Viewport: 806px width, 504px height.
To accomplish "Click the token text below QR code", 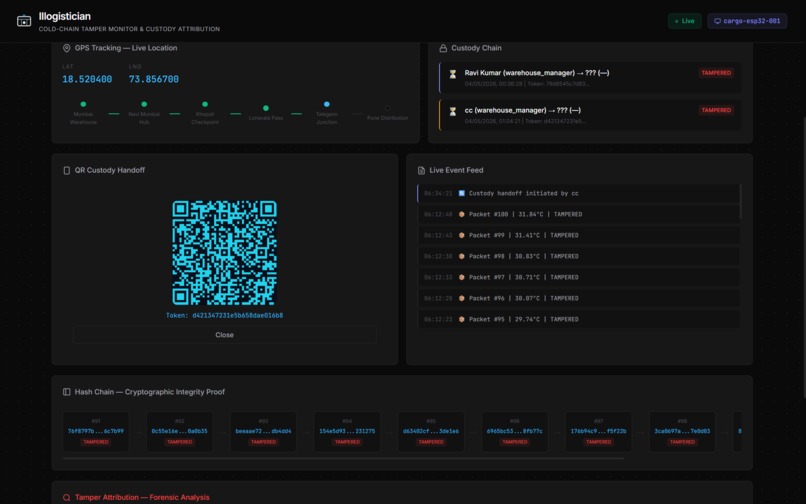I will pos(224,315).
